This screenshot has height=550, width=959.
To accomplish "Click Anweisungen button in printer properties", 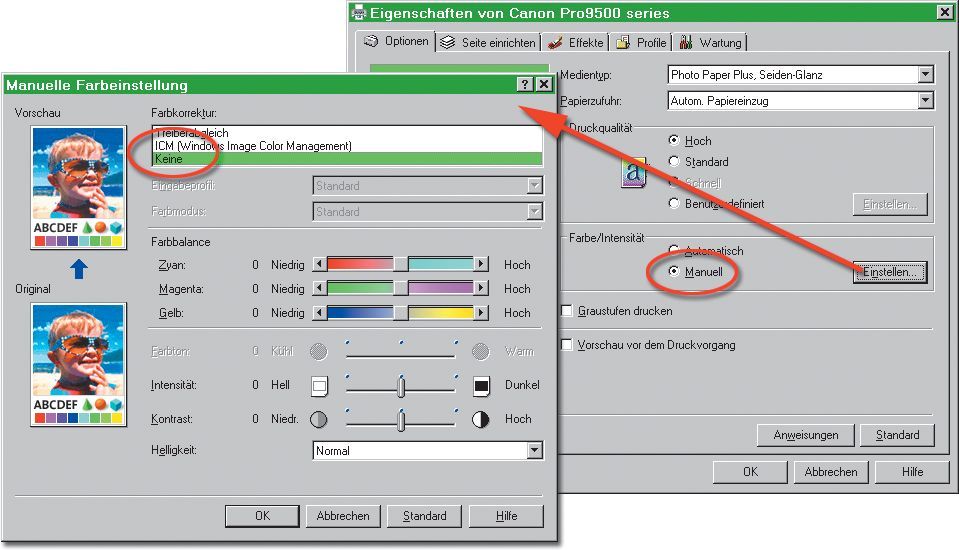I will 805,435.
